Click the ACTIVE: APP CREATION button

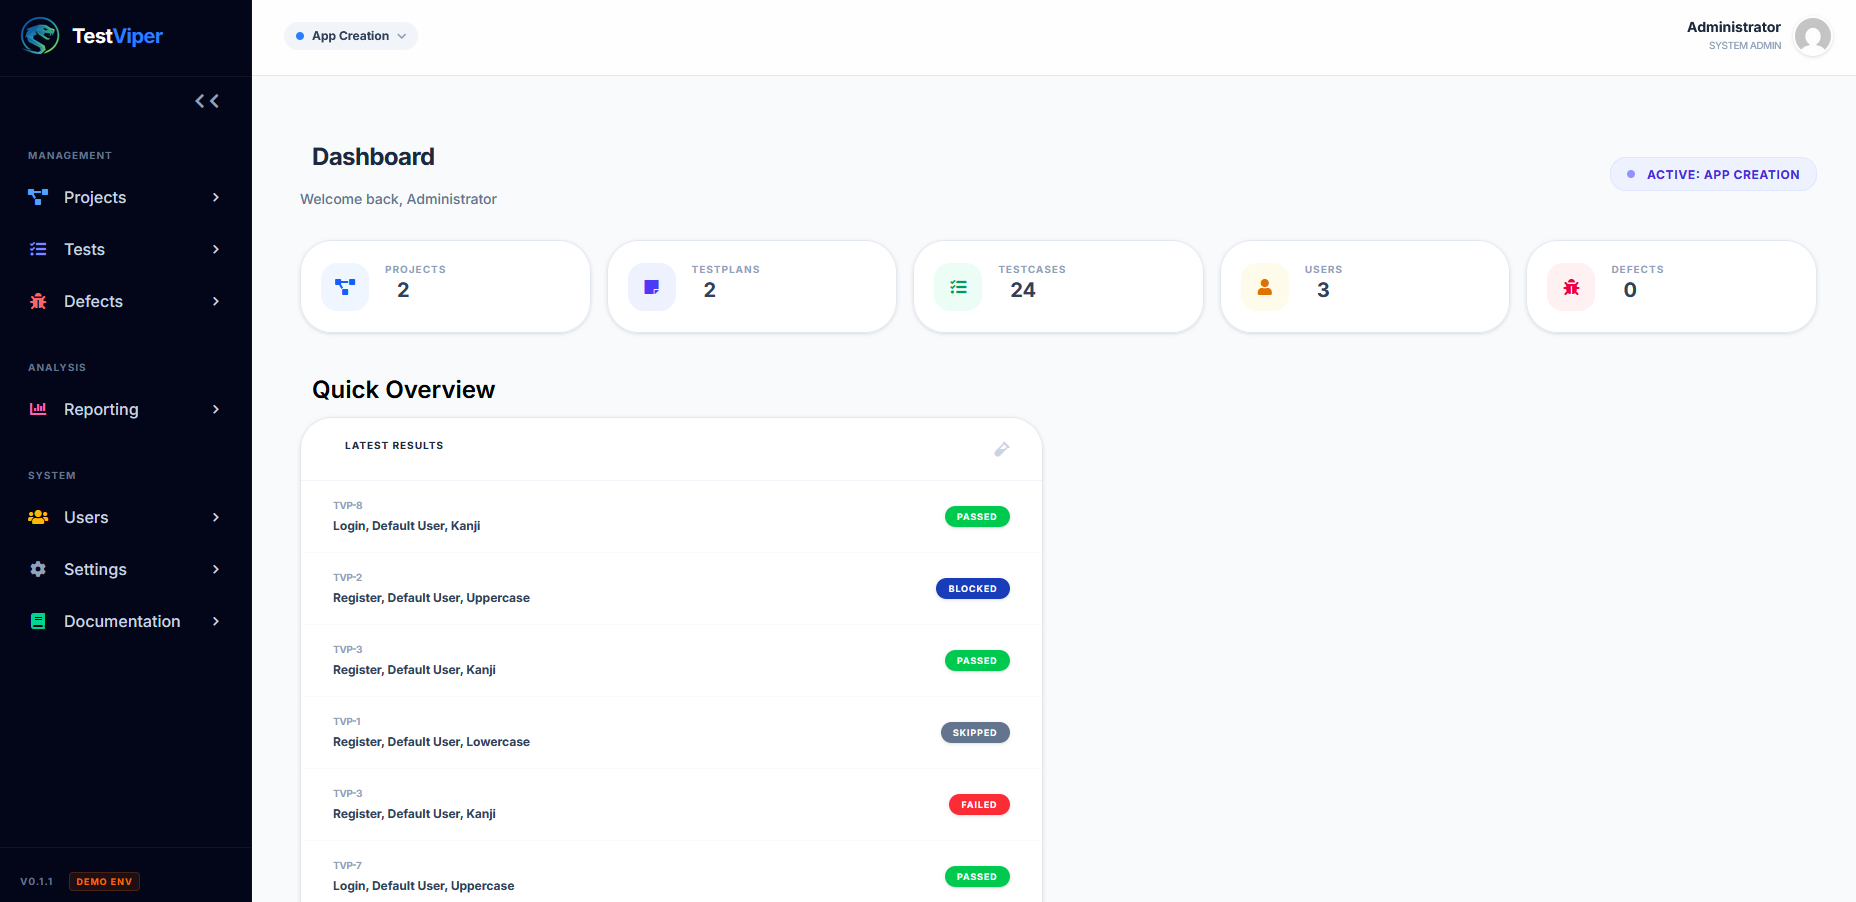(x=1713, y=173)
